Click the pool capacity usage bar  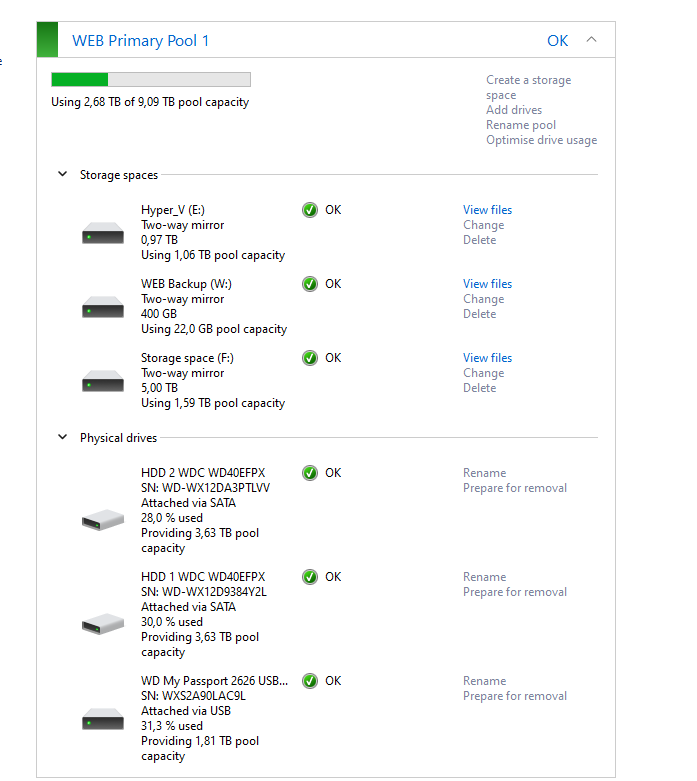[x=151, y=80]
